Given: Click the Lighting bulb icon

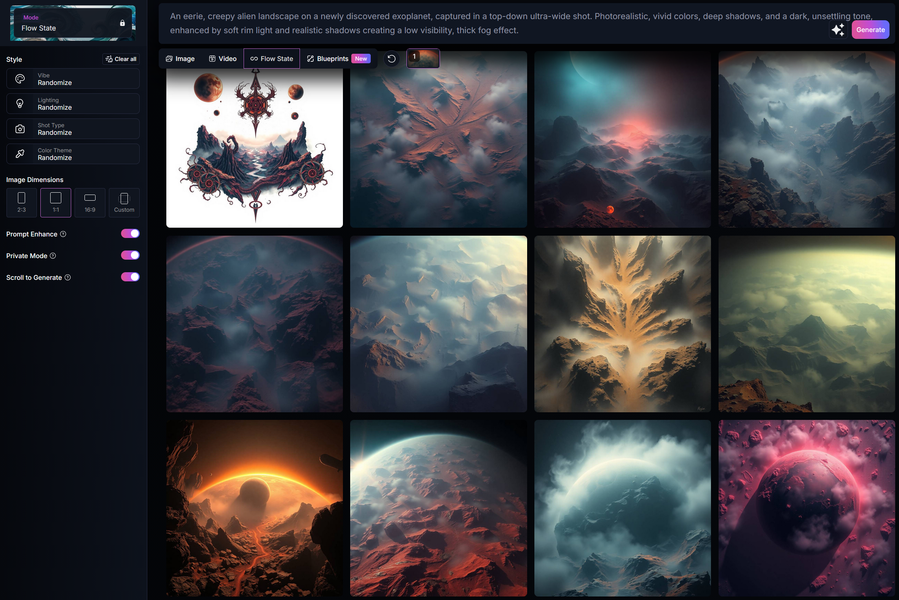Looking at the screenshot, I should coord(20,104).
